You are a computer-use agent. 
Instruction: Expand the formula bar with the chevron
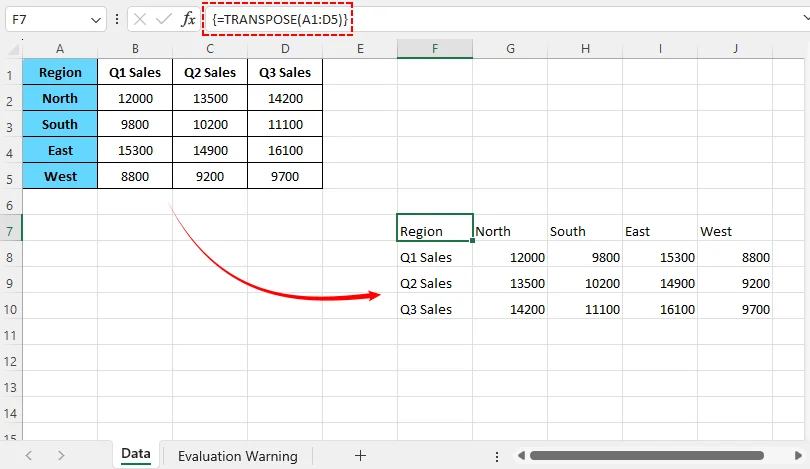[806, 18]
